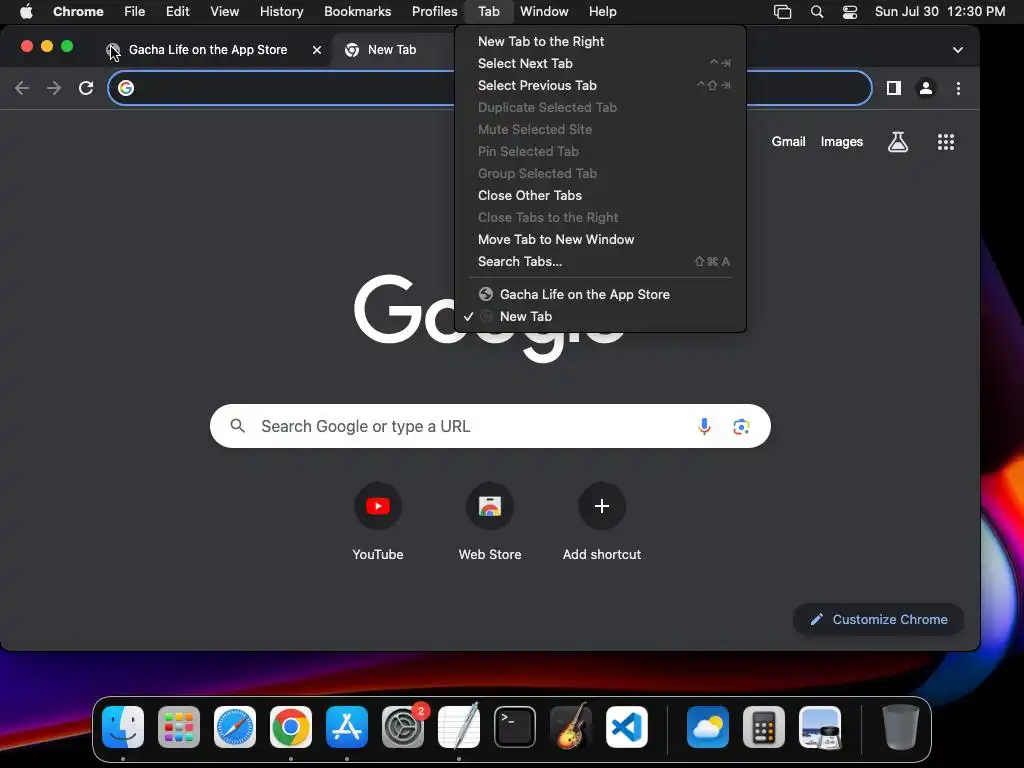Choose New Tab to the Right
The height and width of the screenshot is (768, 1024).
pos(600,41)
